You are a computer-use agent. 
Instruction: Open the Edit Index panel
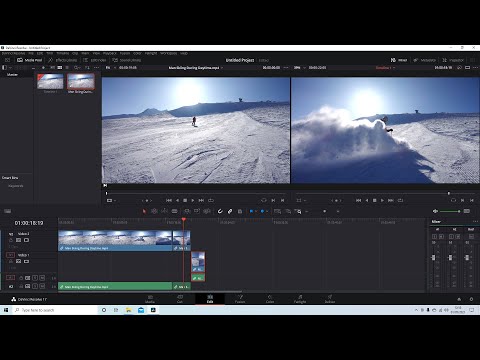(x=94, y=60)
